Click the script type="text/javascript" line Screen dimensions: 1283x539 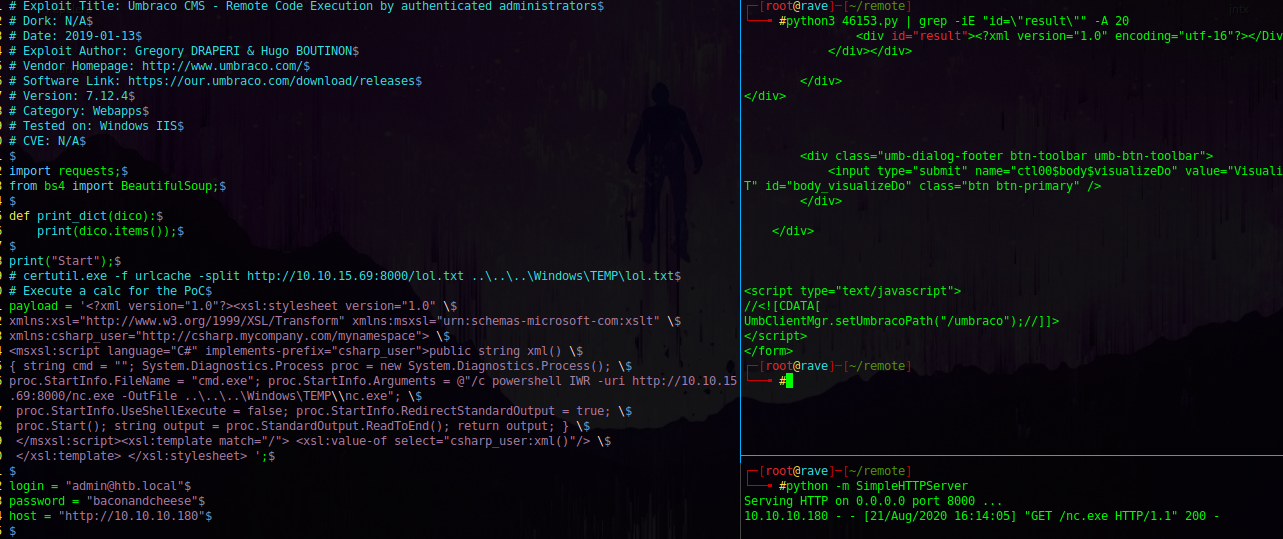852,291
